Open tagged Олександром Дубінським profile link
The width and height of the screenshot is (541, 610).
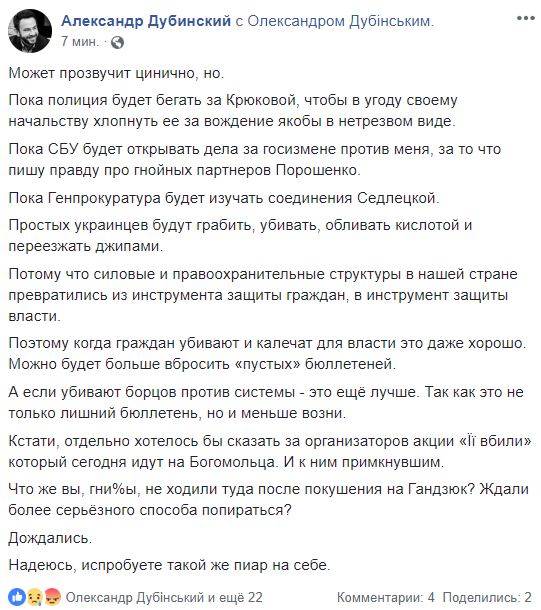point(340,21)
